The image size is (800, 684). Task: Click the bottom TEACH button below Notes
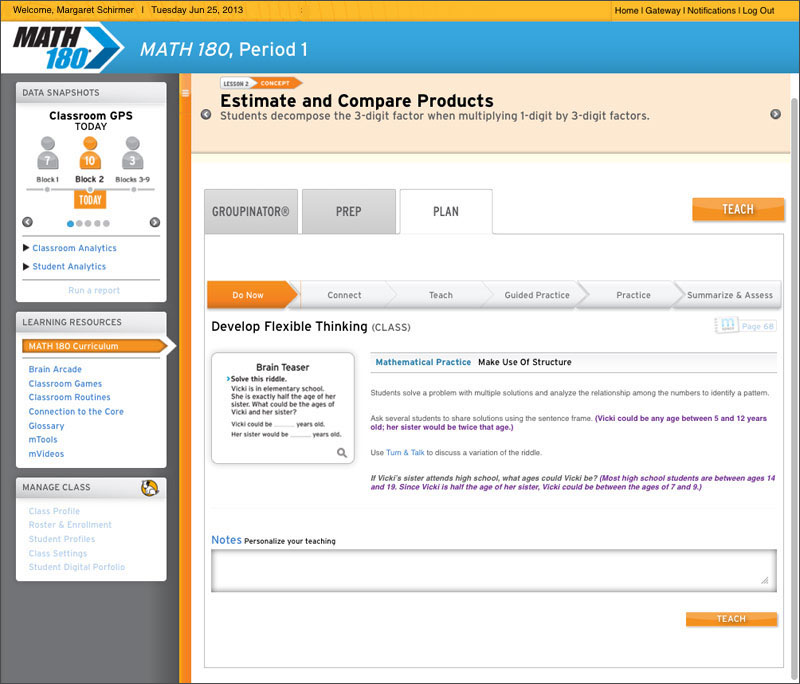[731, 619]
